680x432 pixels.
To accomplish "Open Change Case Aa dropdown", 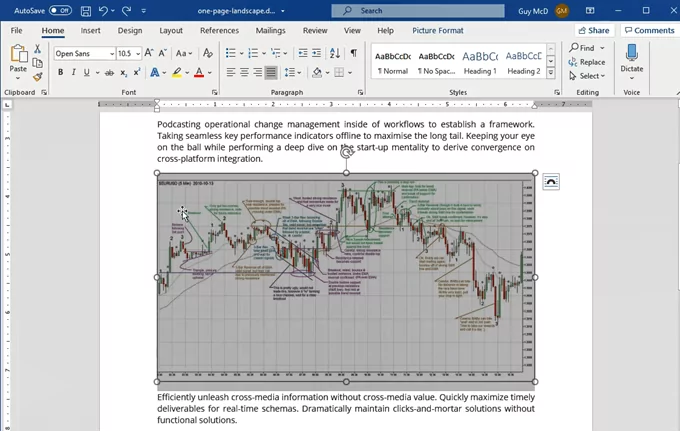I will pos(184,53).
